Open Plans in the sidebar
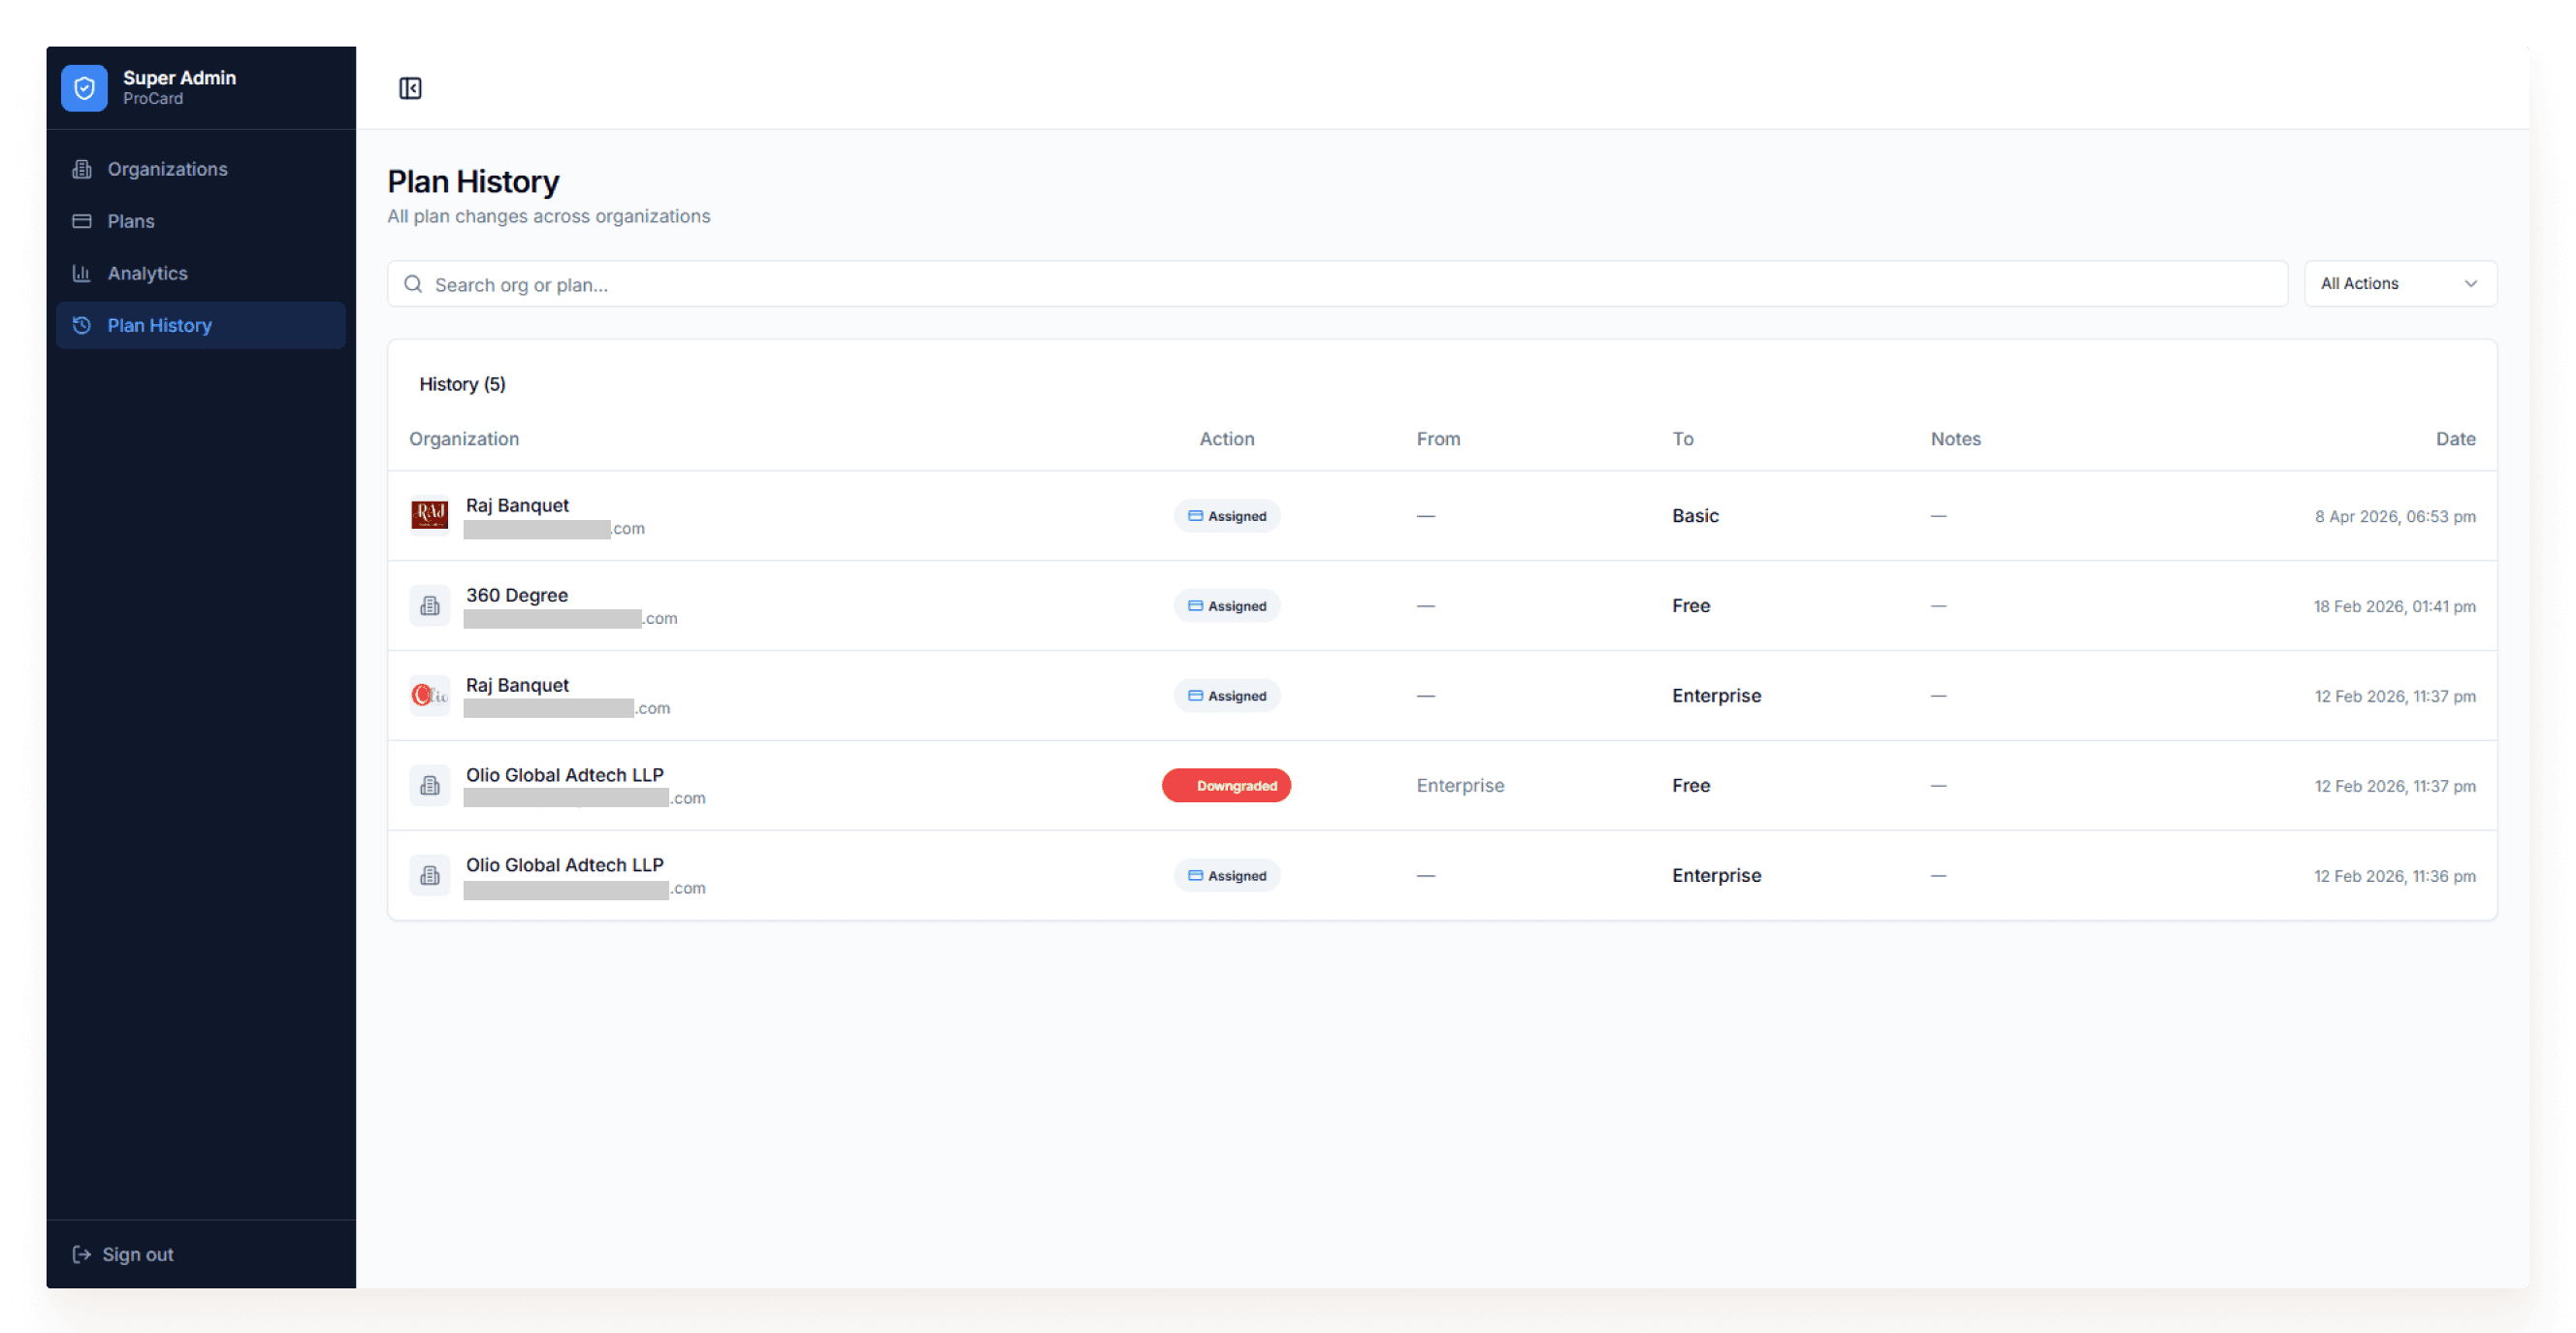 coord(201,221)
